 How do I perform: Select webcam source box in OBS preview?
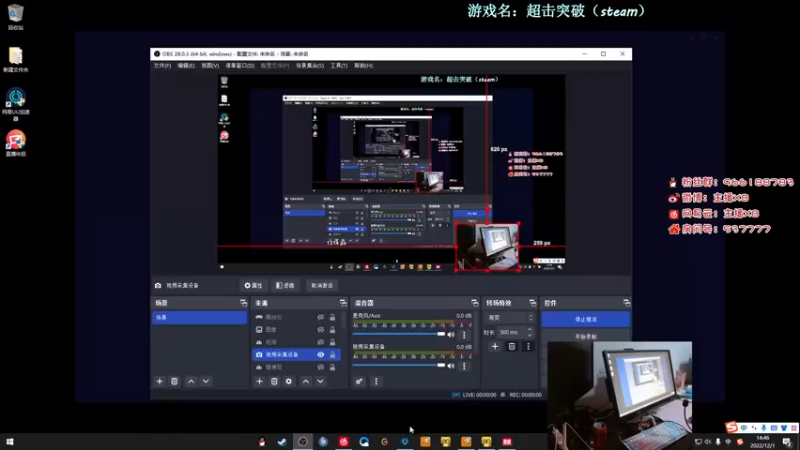[x=487, y=247]
